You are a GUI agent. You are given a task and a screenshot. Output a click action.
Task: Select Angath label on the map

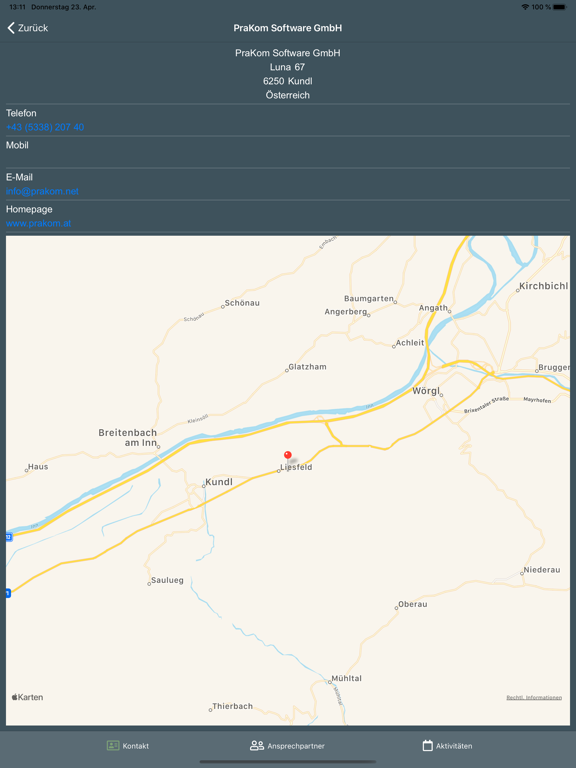click(433, 308)
